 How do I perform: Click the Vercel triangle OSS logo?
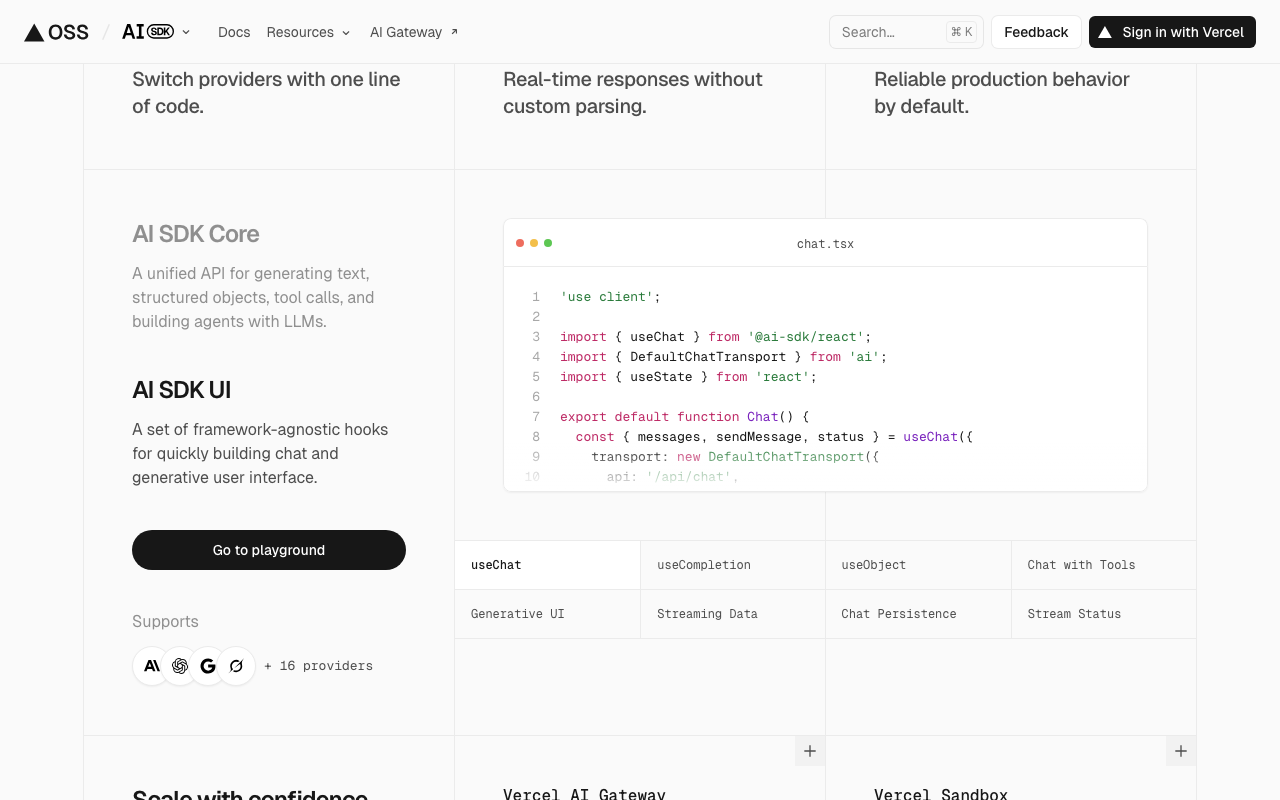(56, 32)
